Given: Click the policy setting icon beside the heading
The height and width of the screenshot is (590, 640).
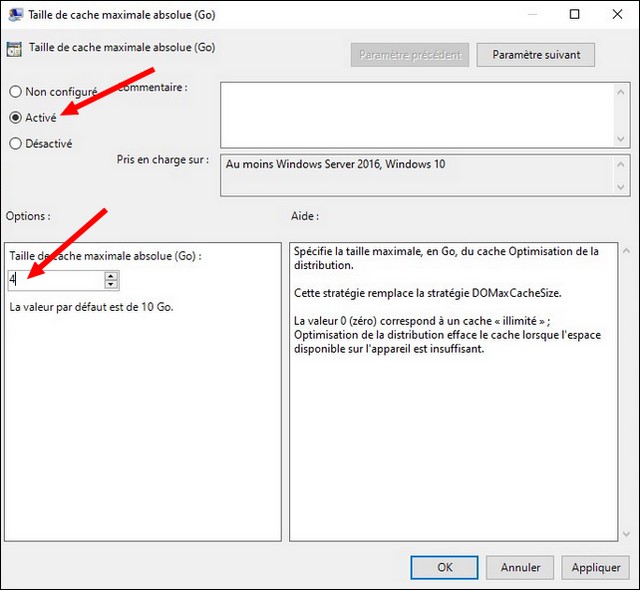Looking at the screenshot, I should (x=14, y=47).
